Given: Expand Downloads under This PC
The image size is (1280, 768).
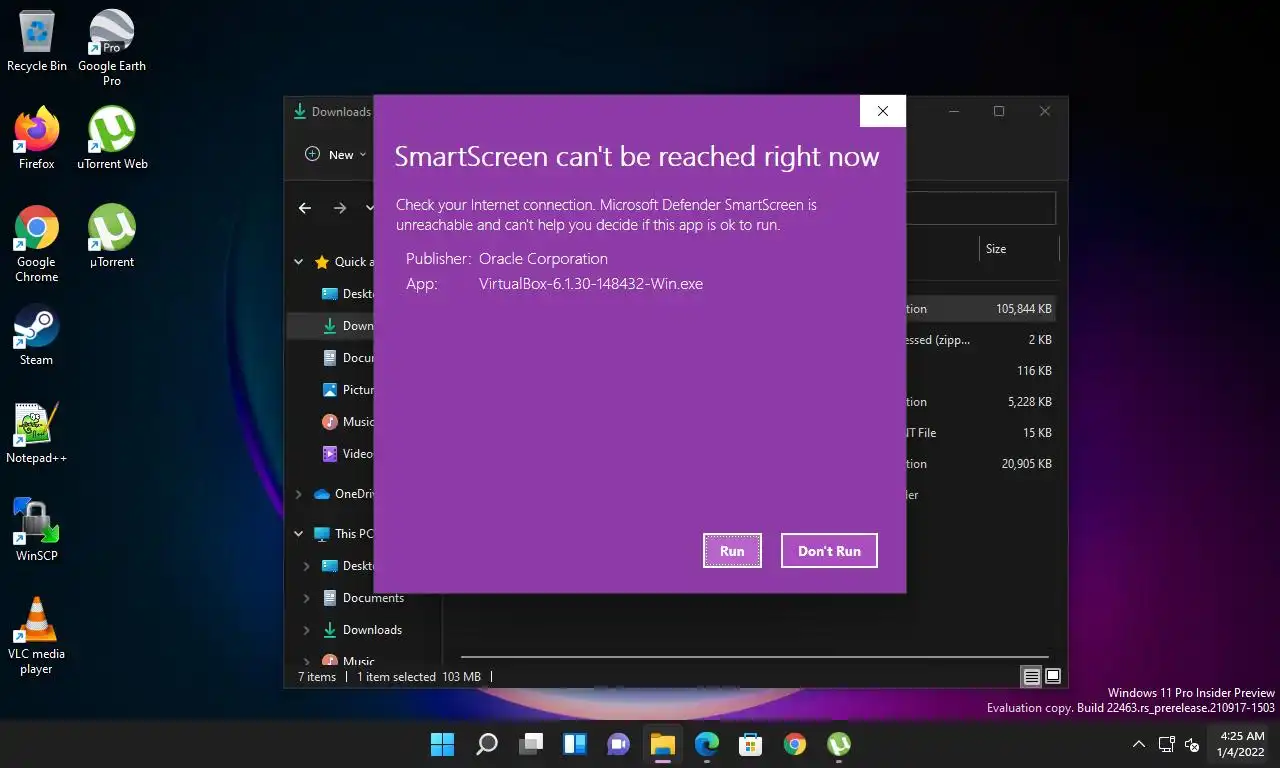Looking at the screenshot, I should [307, 630].
